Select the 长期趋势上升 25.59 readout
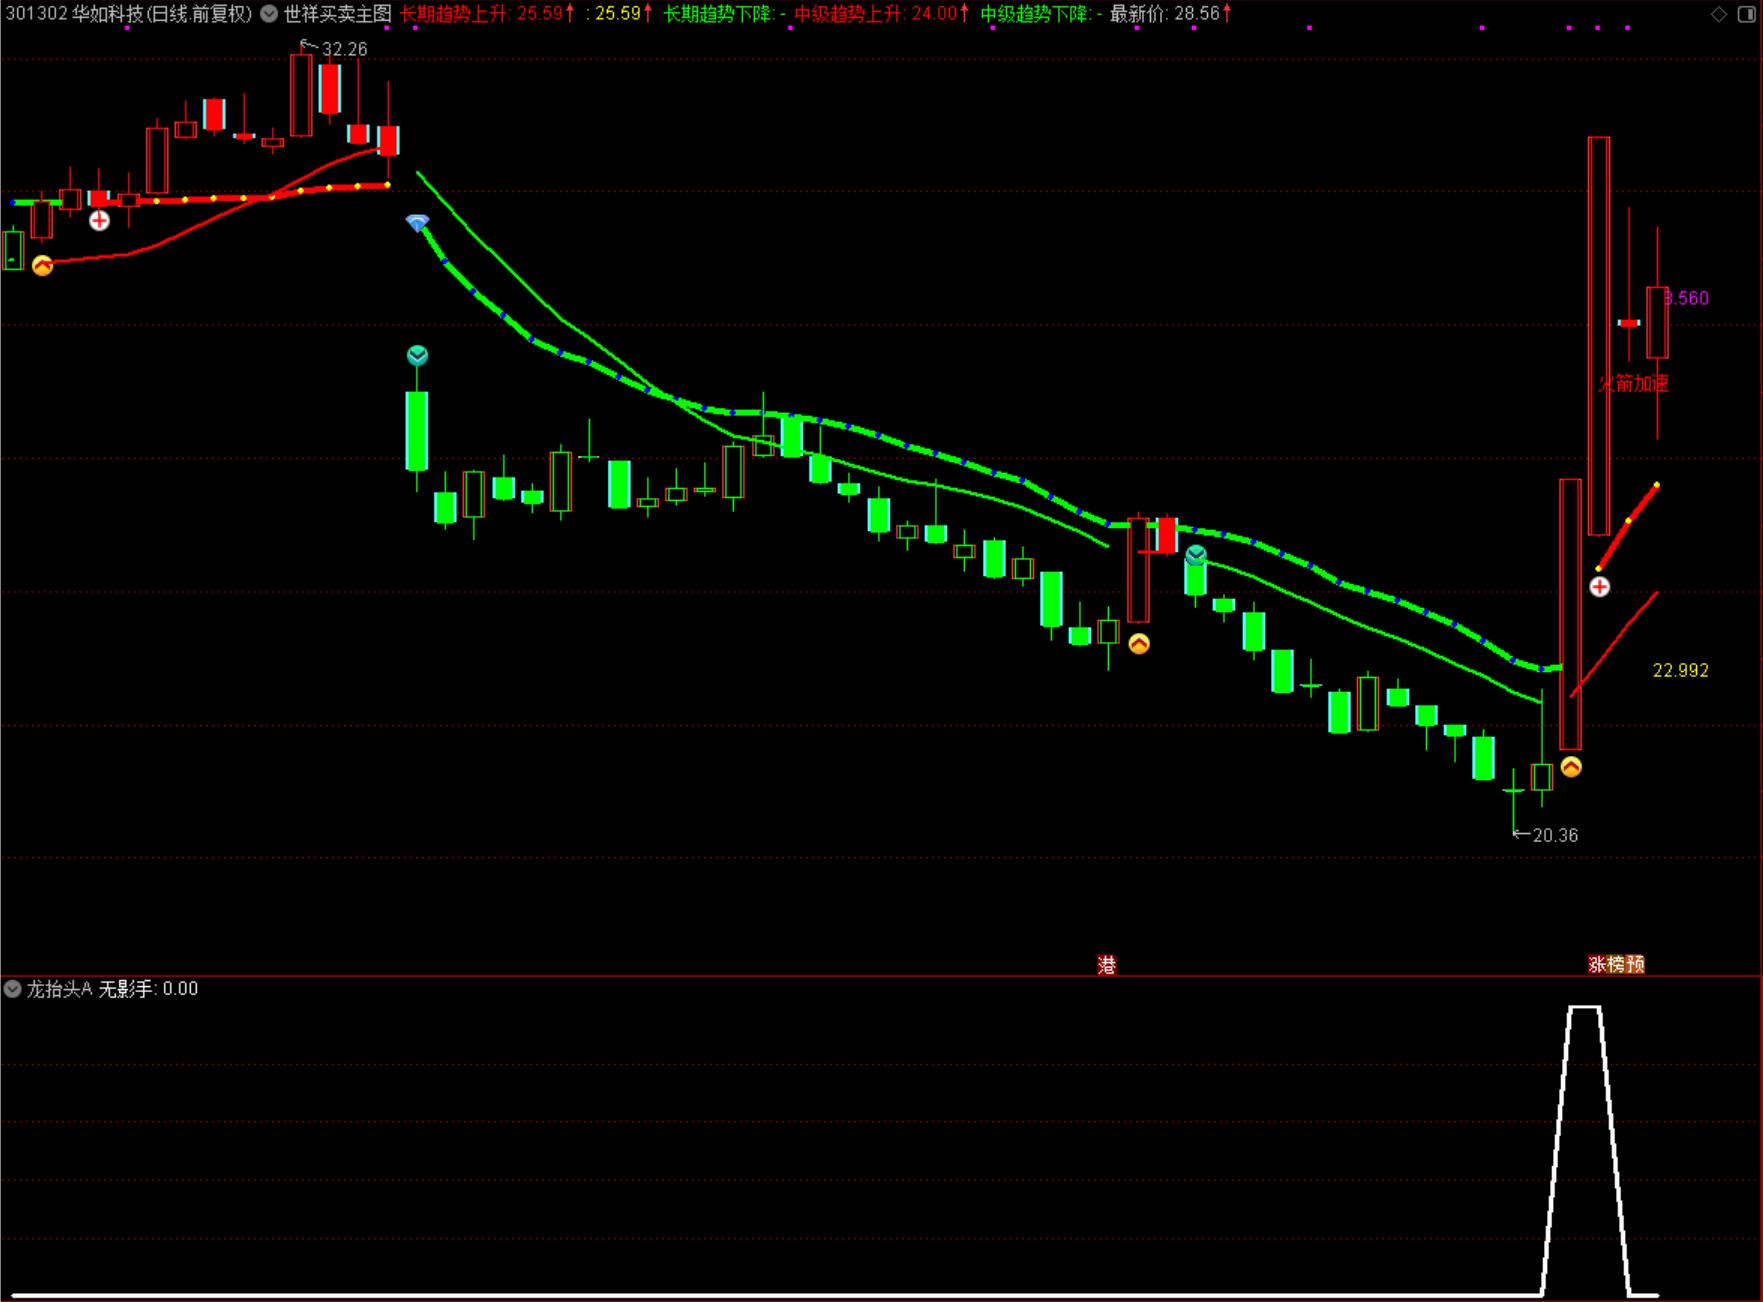 click(x=487, y=14)
